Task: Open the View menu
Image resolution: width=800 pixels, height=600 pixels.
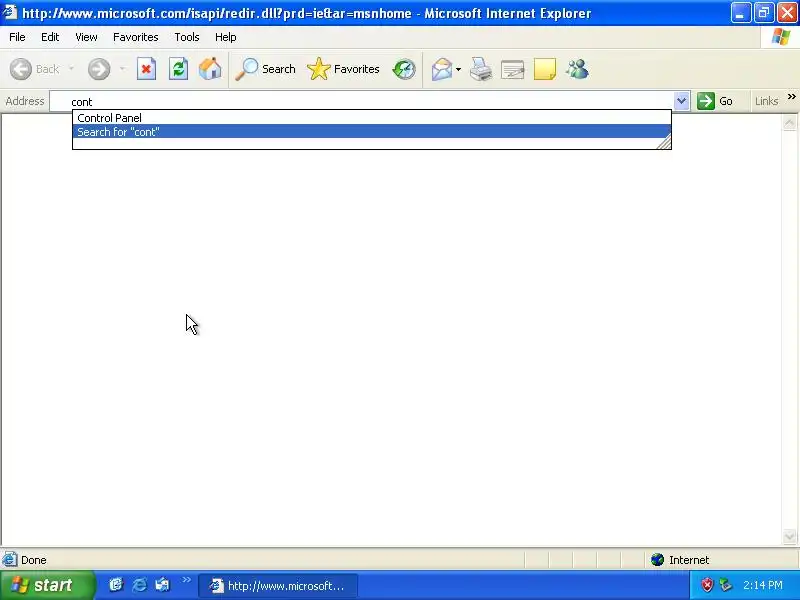Action: coord(86,37)
